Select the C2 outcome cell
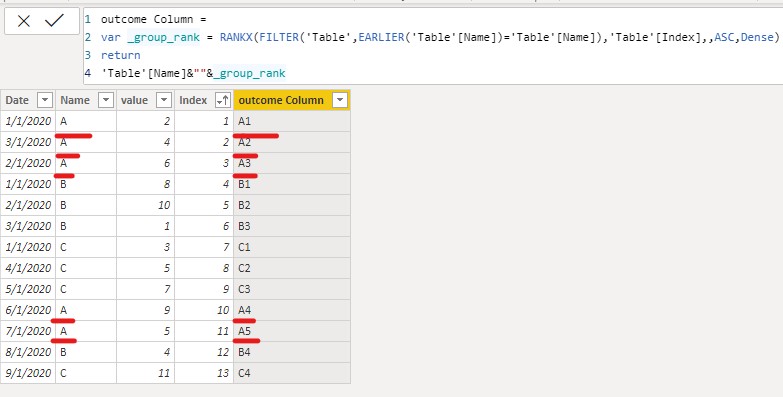Image resolution: width=783 pixels, height=397 pixels. coord(292,268)
